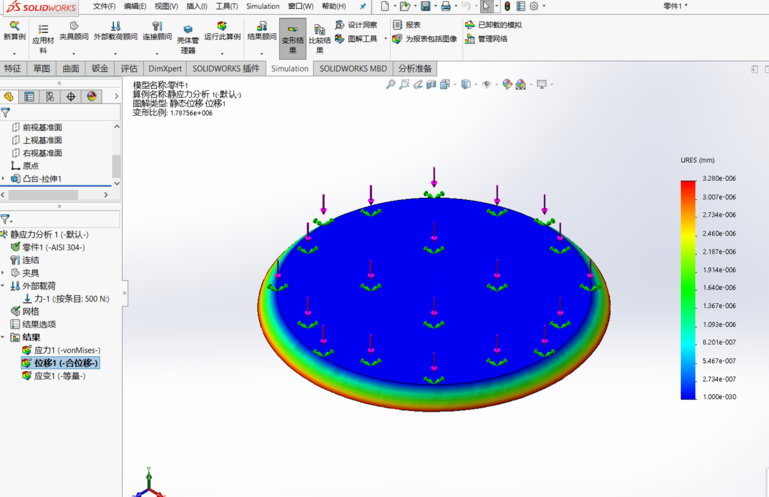
Task: Pin the menu bar with pushpin icon
Action: (x=363, y=6)
